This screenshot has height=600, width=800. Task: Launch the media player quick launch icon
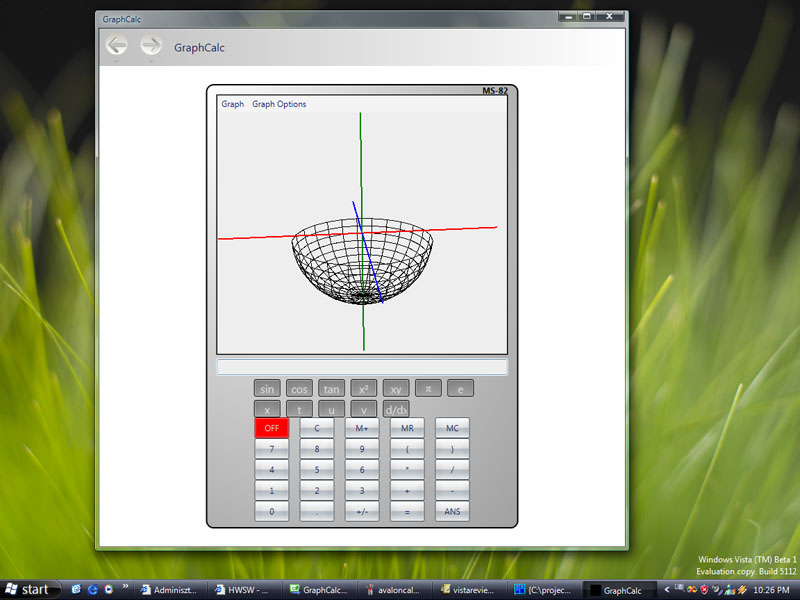[x=109, y=590]
